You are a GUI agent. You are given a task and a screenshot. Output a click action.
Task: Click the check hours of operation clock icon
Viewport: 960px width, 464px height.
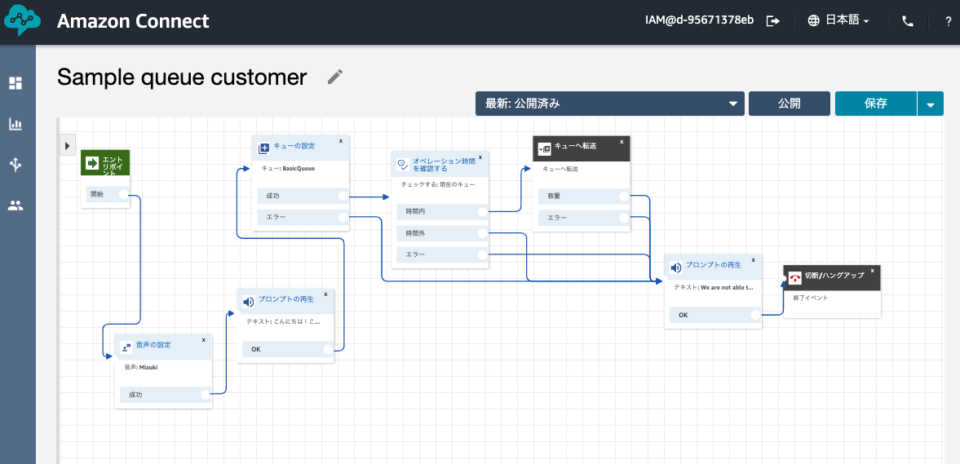coord(403,163)
